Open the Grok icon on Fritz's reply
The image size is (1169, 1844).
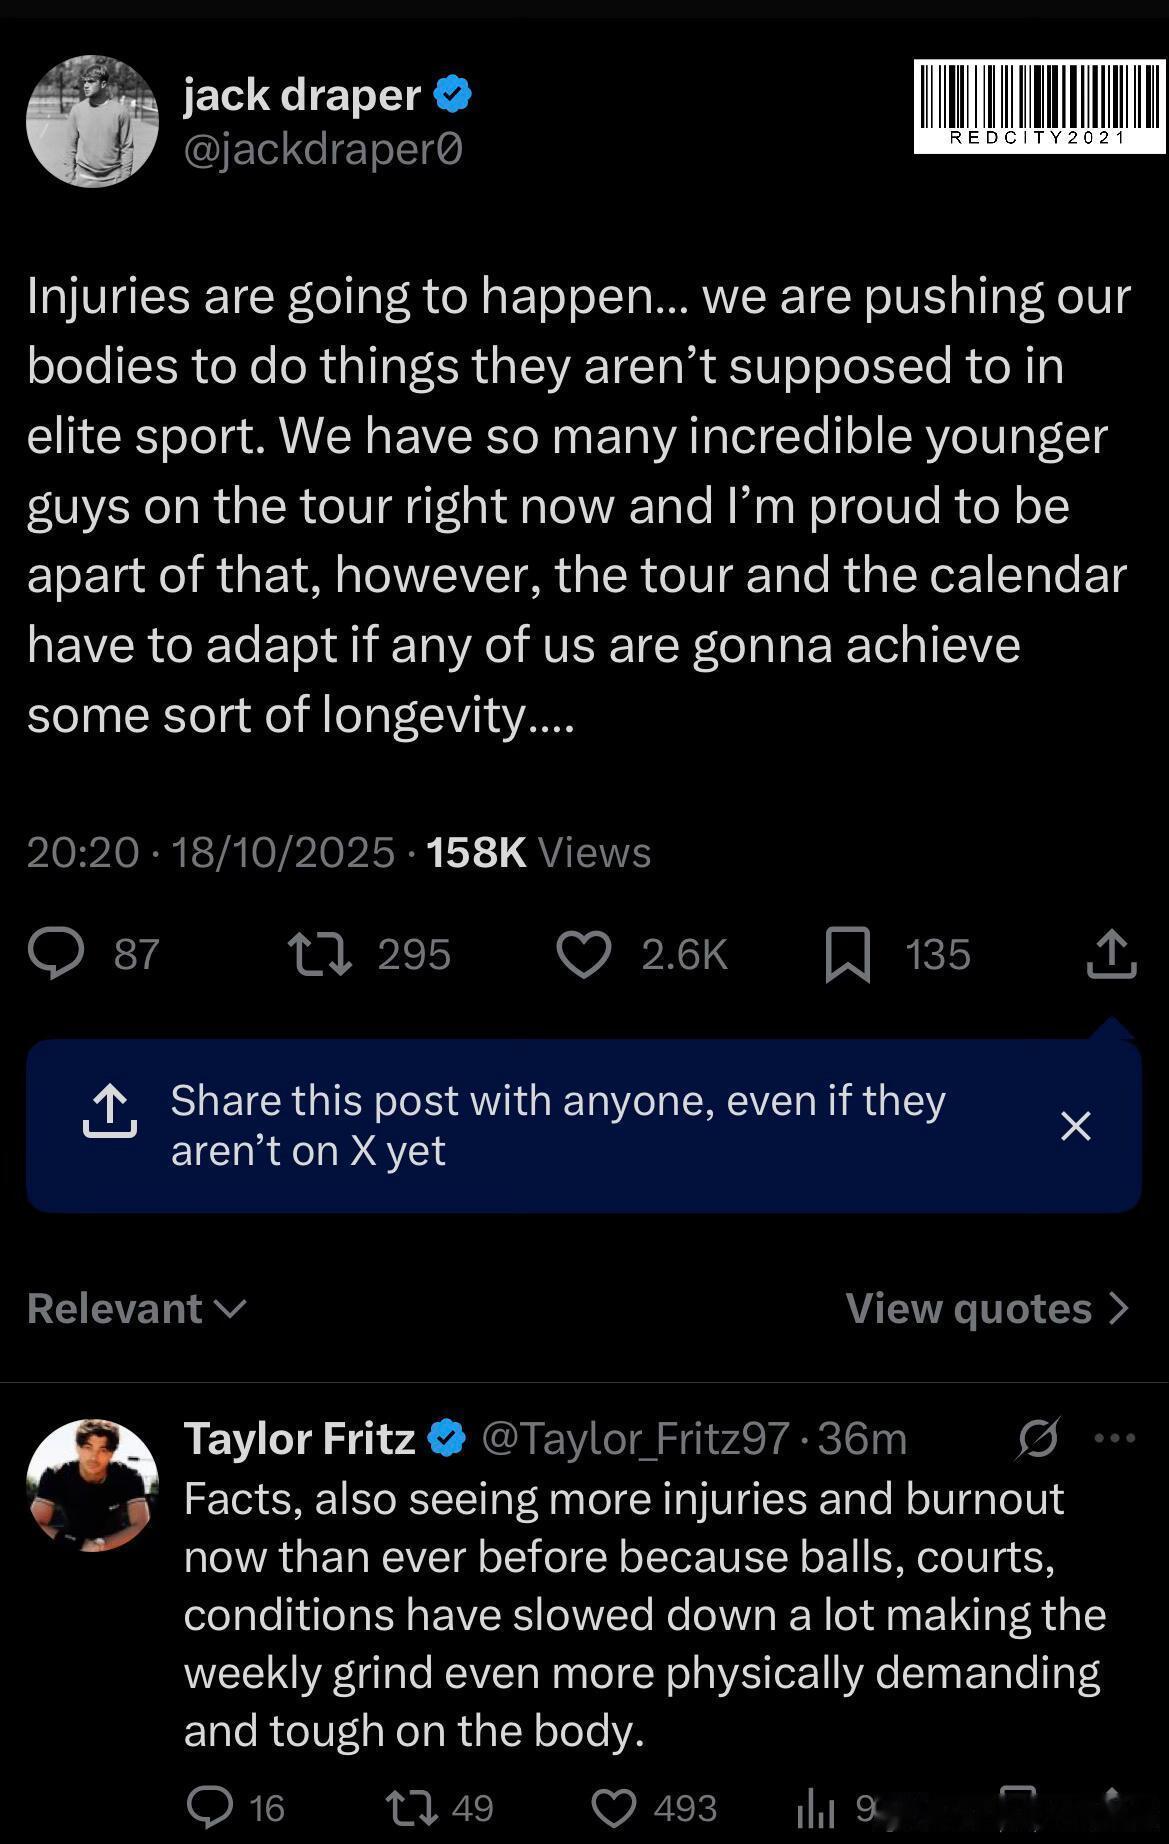1037,1439
